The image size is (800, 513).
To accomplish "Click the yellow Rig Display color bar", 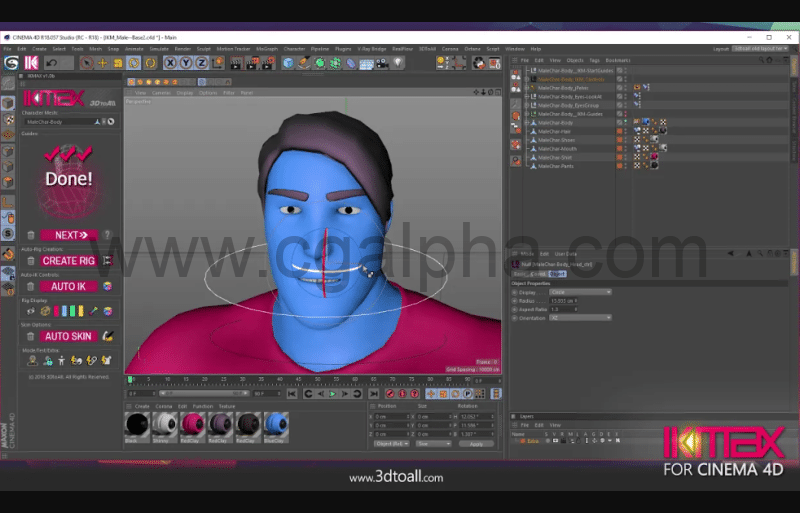I will pos(81,311).
